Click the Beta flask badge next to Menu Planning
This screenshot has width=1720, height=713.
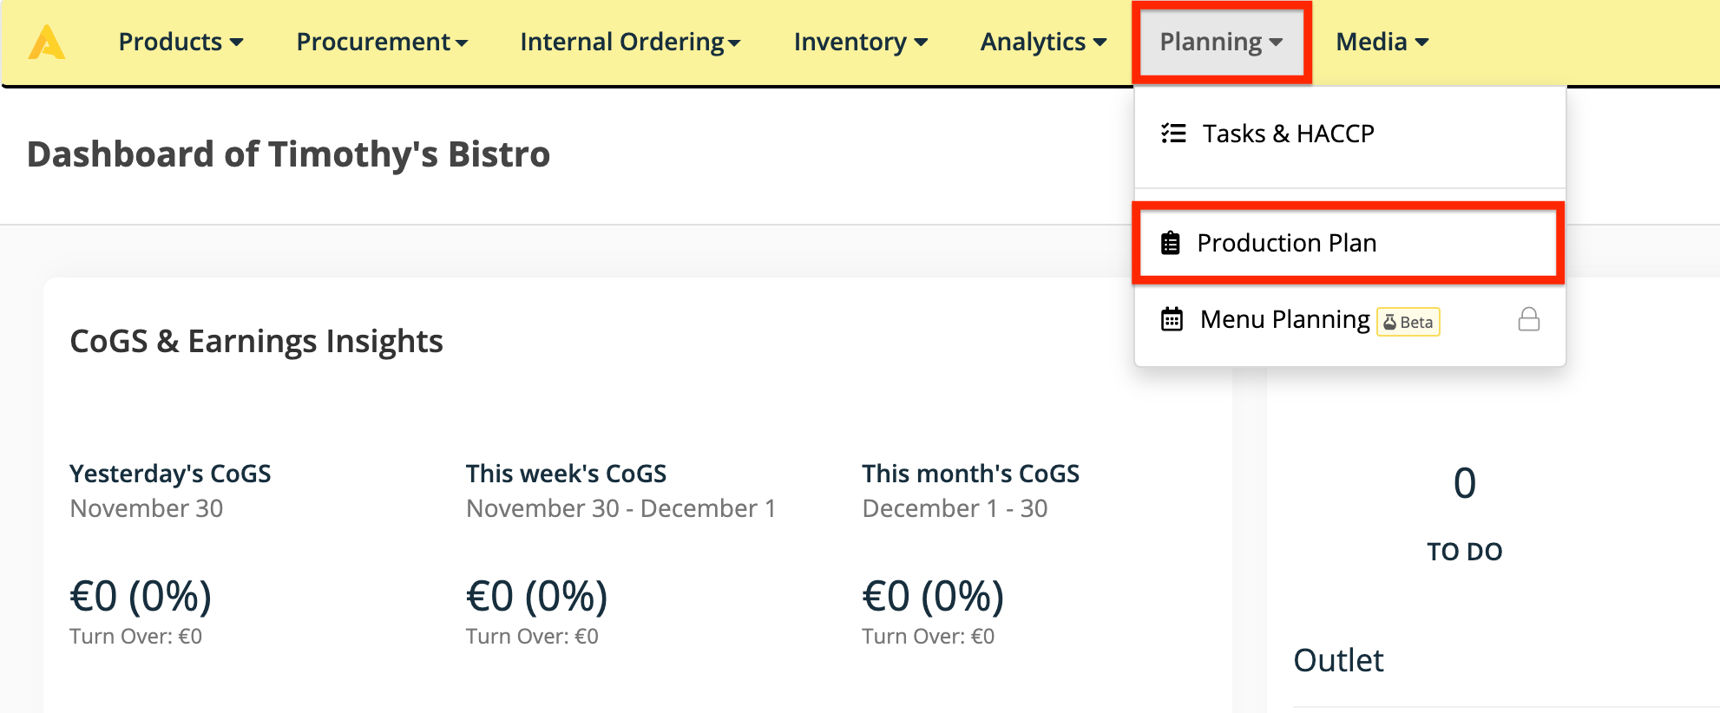1408,322
